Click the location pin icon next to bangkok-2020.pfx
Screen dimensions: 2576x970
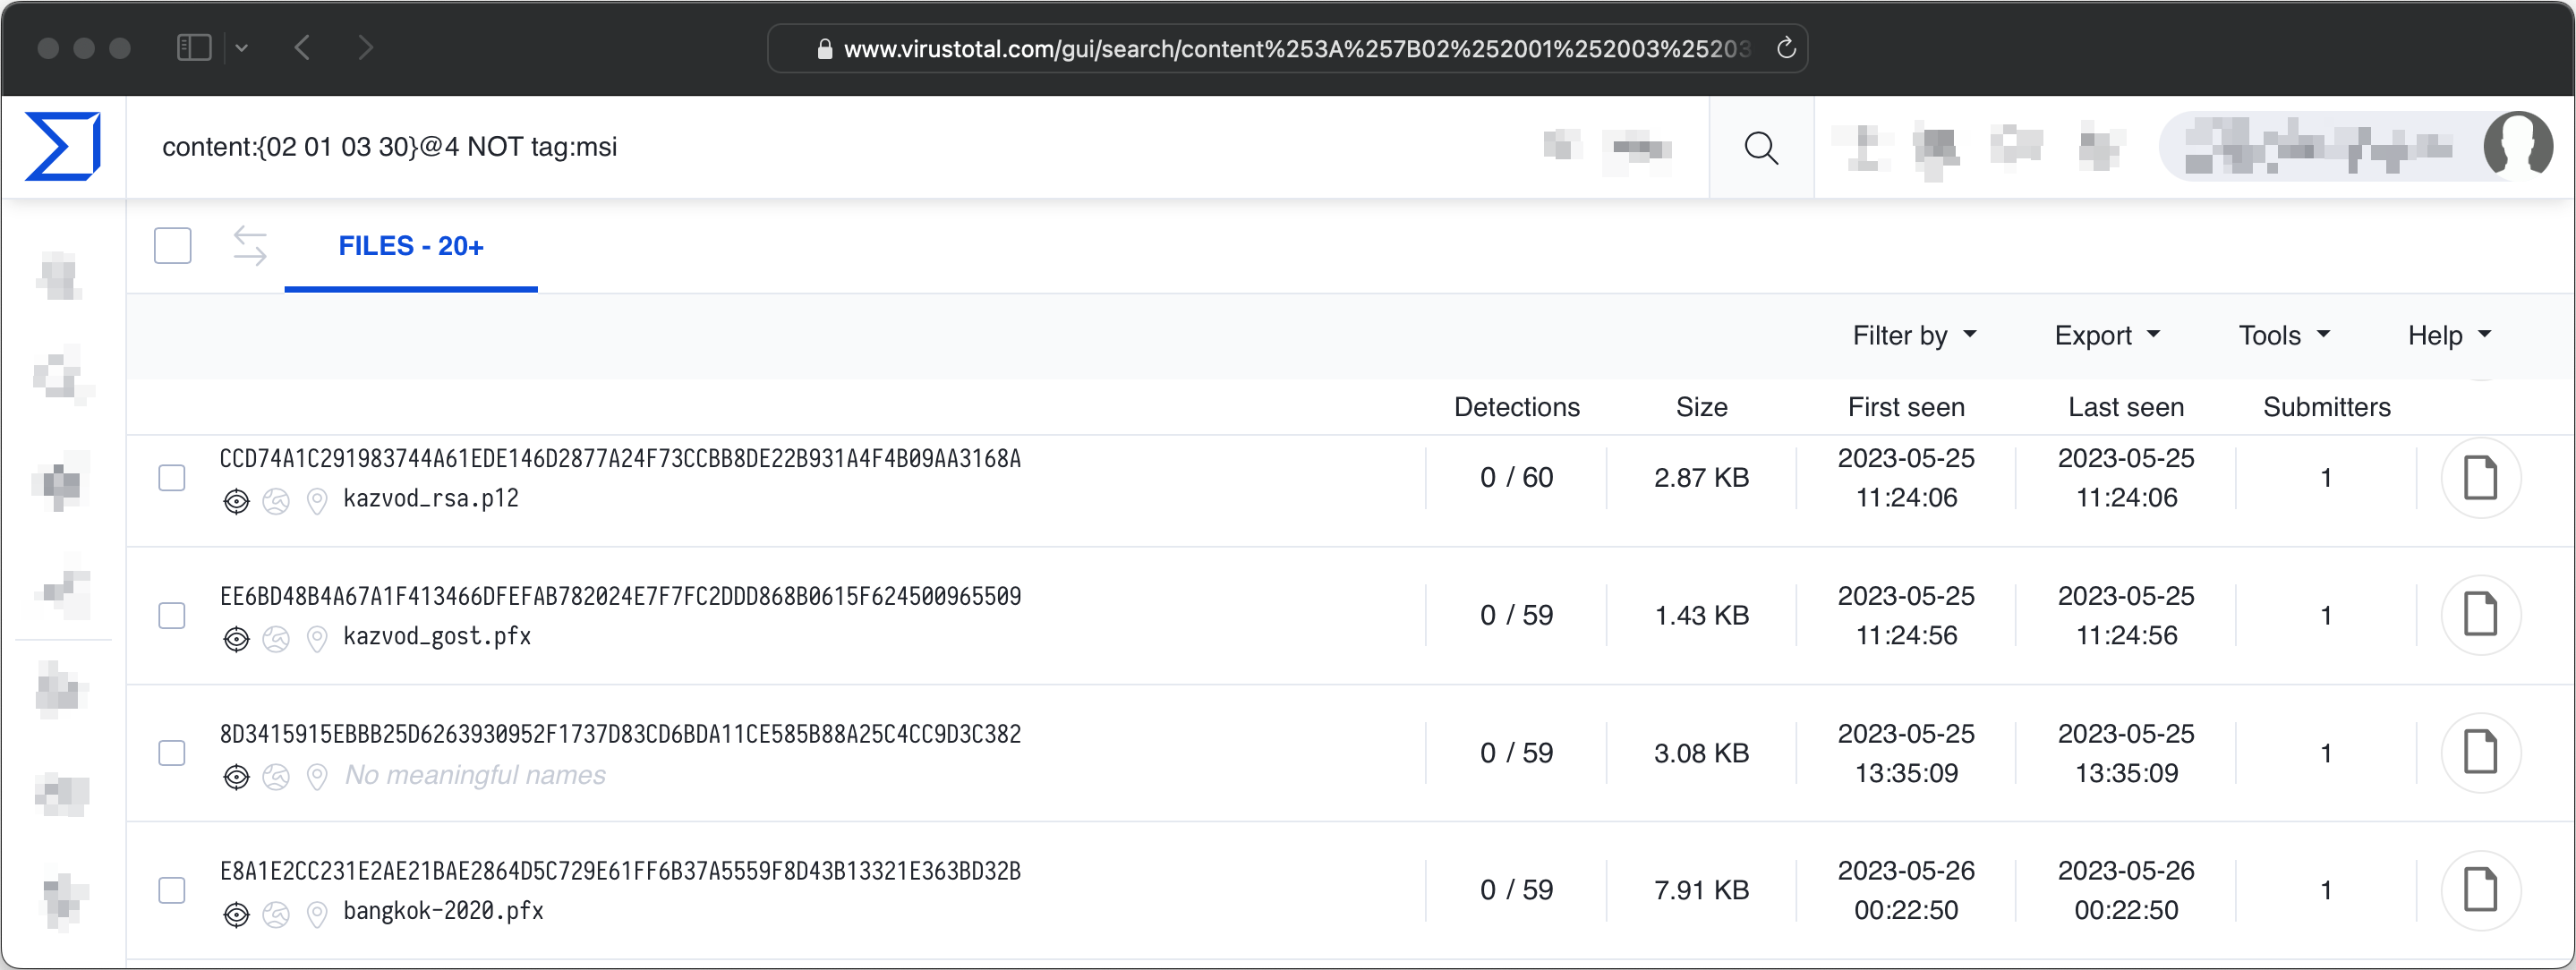pos(317,914)
